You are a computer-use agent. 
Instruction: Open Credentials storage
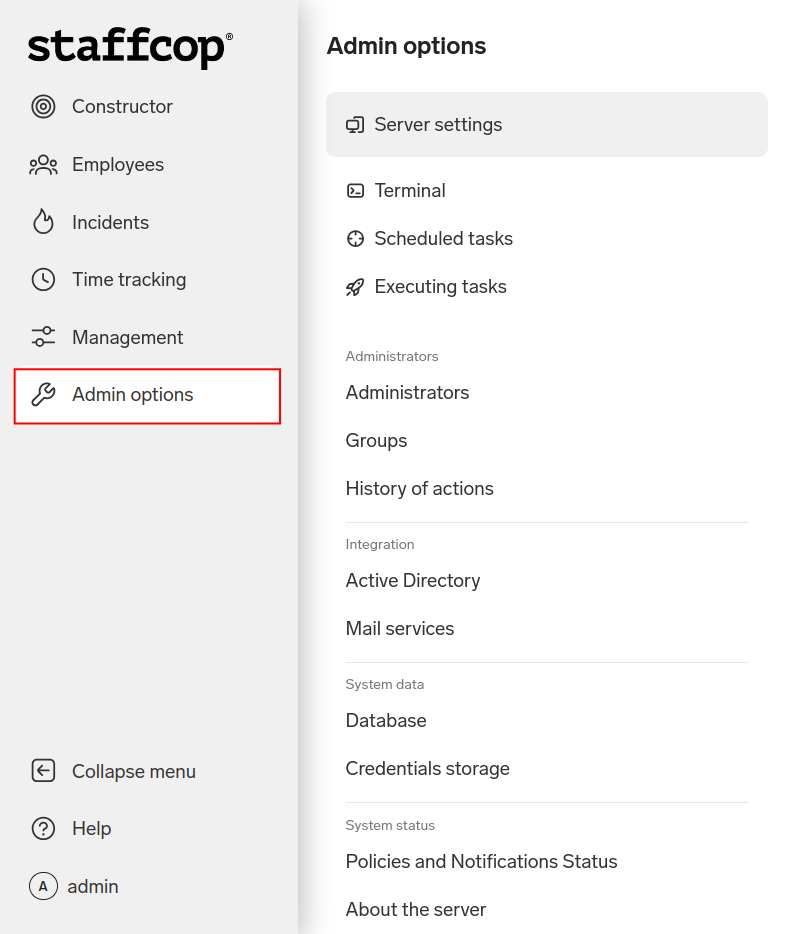coord(427,769)
